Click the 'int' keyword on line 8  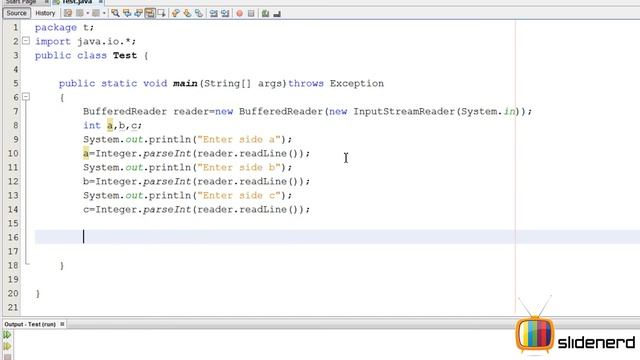(x=92, y=126)
